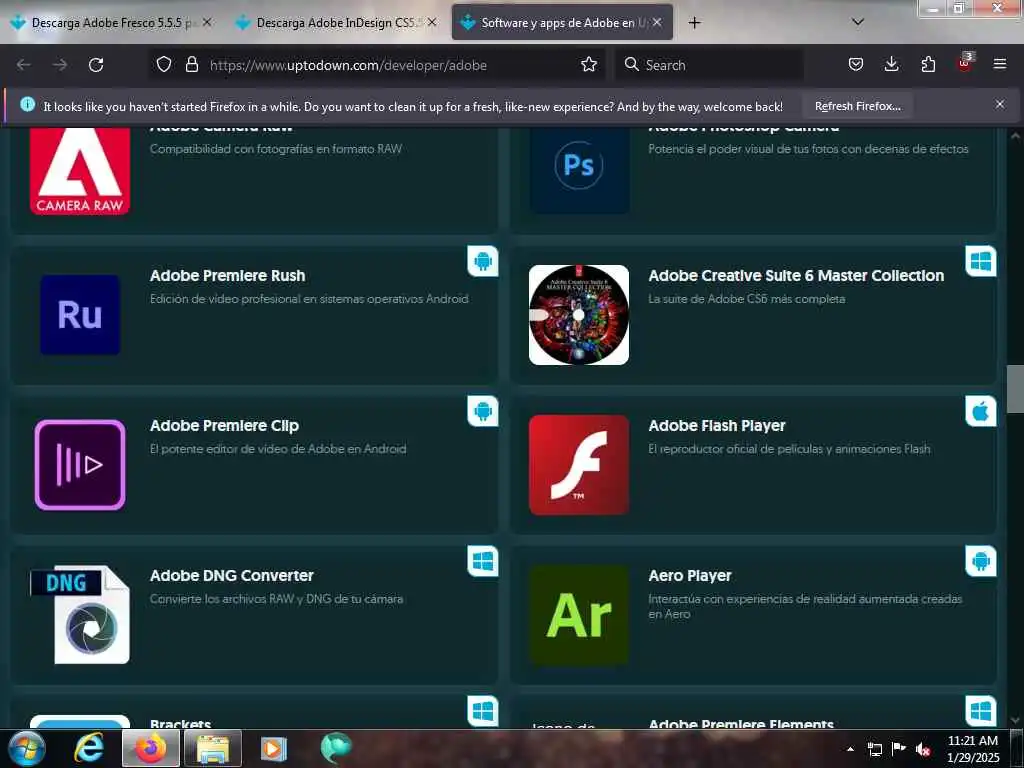Screen dimensions: 1024x768
Task: Click the Creative Suite 6 disc icon
Action: tap(579, 315)
